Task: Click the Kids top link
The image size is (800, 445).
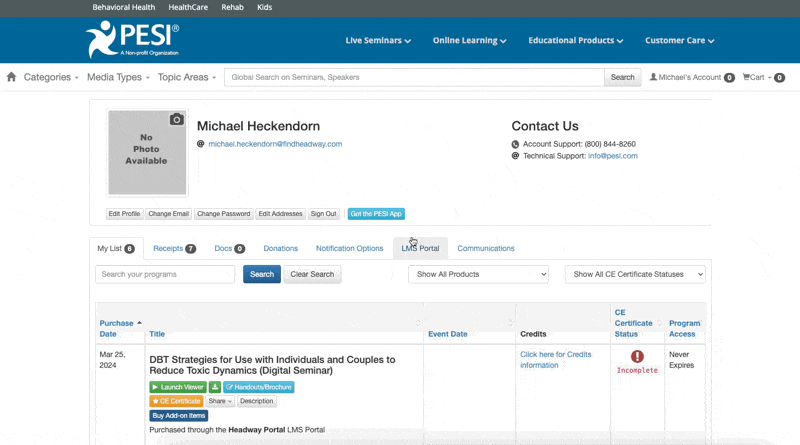Action: click(264, 7)
